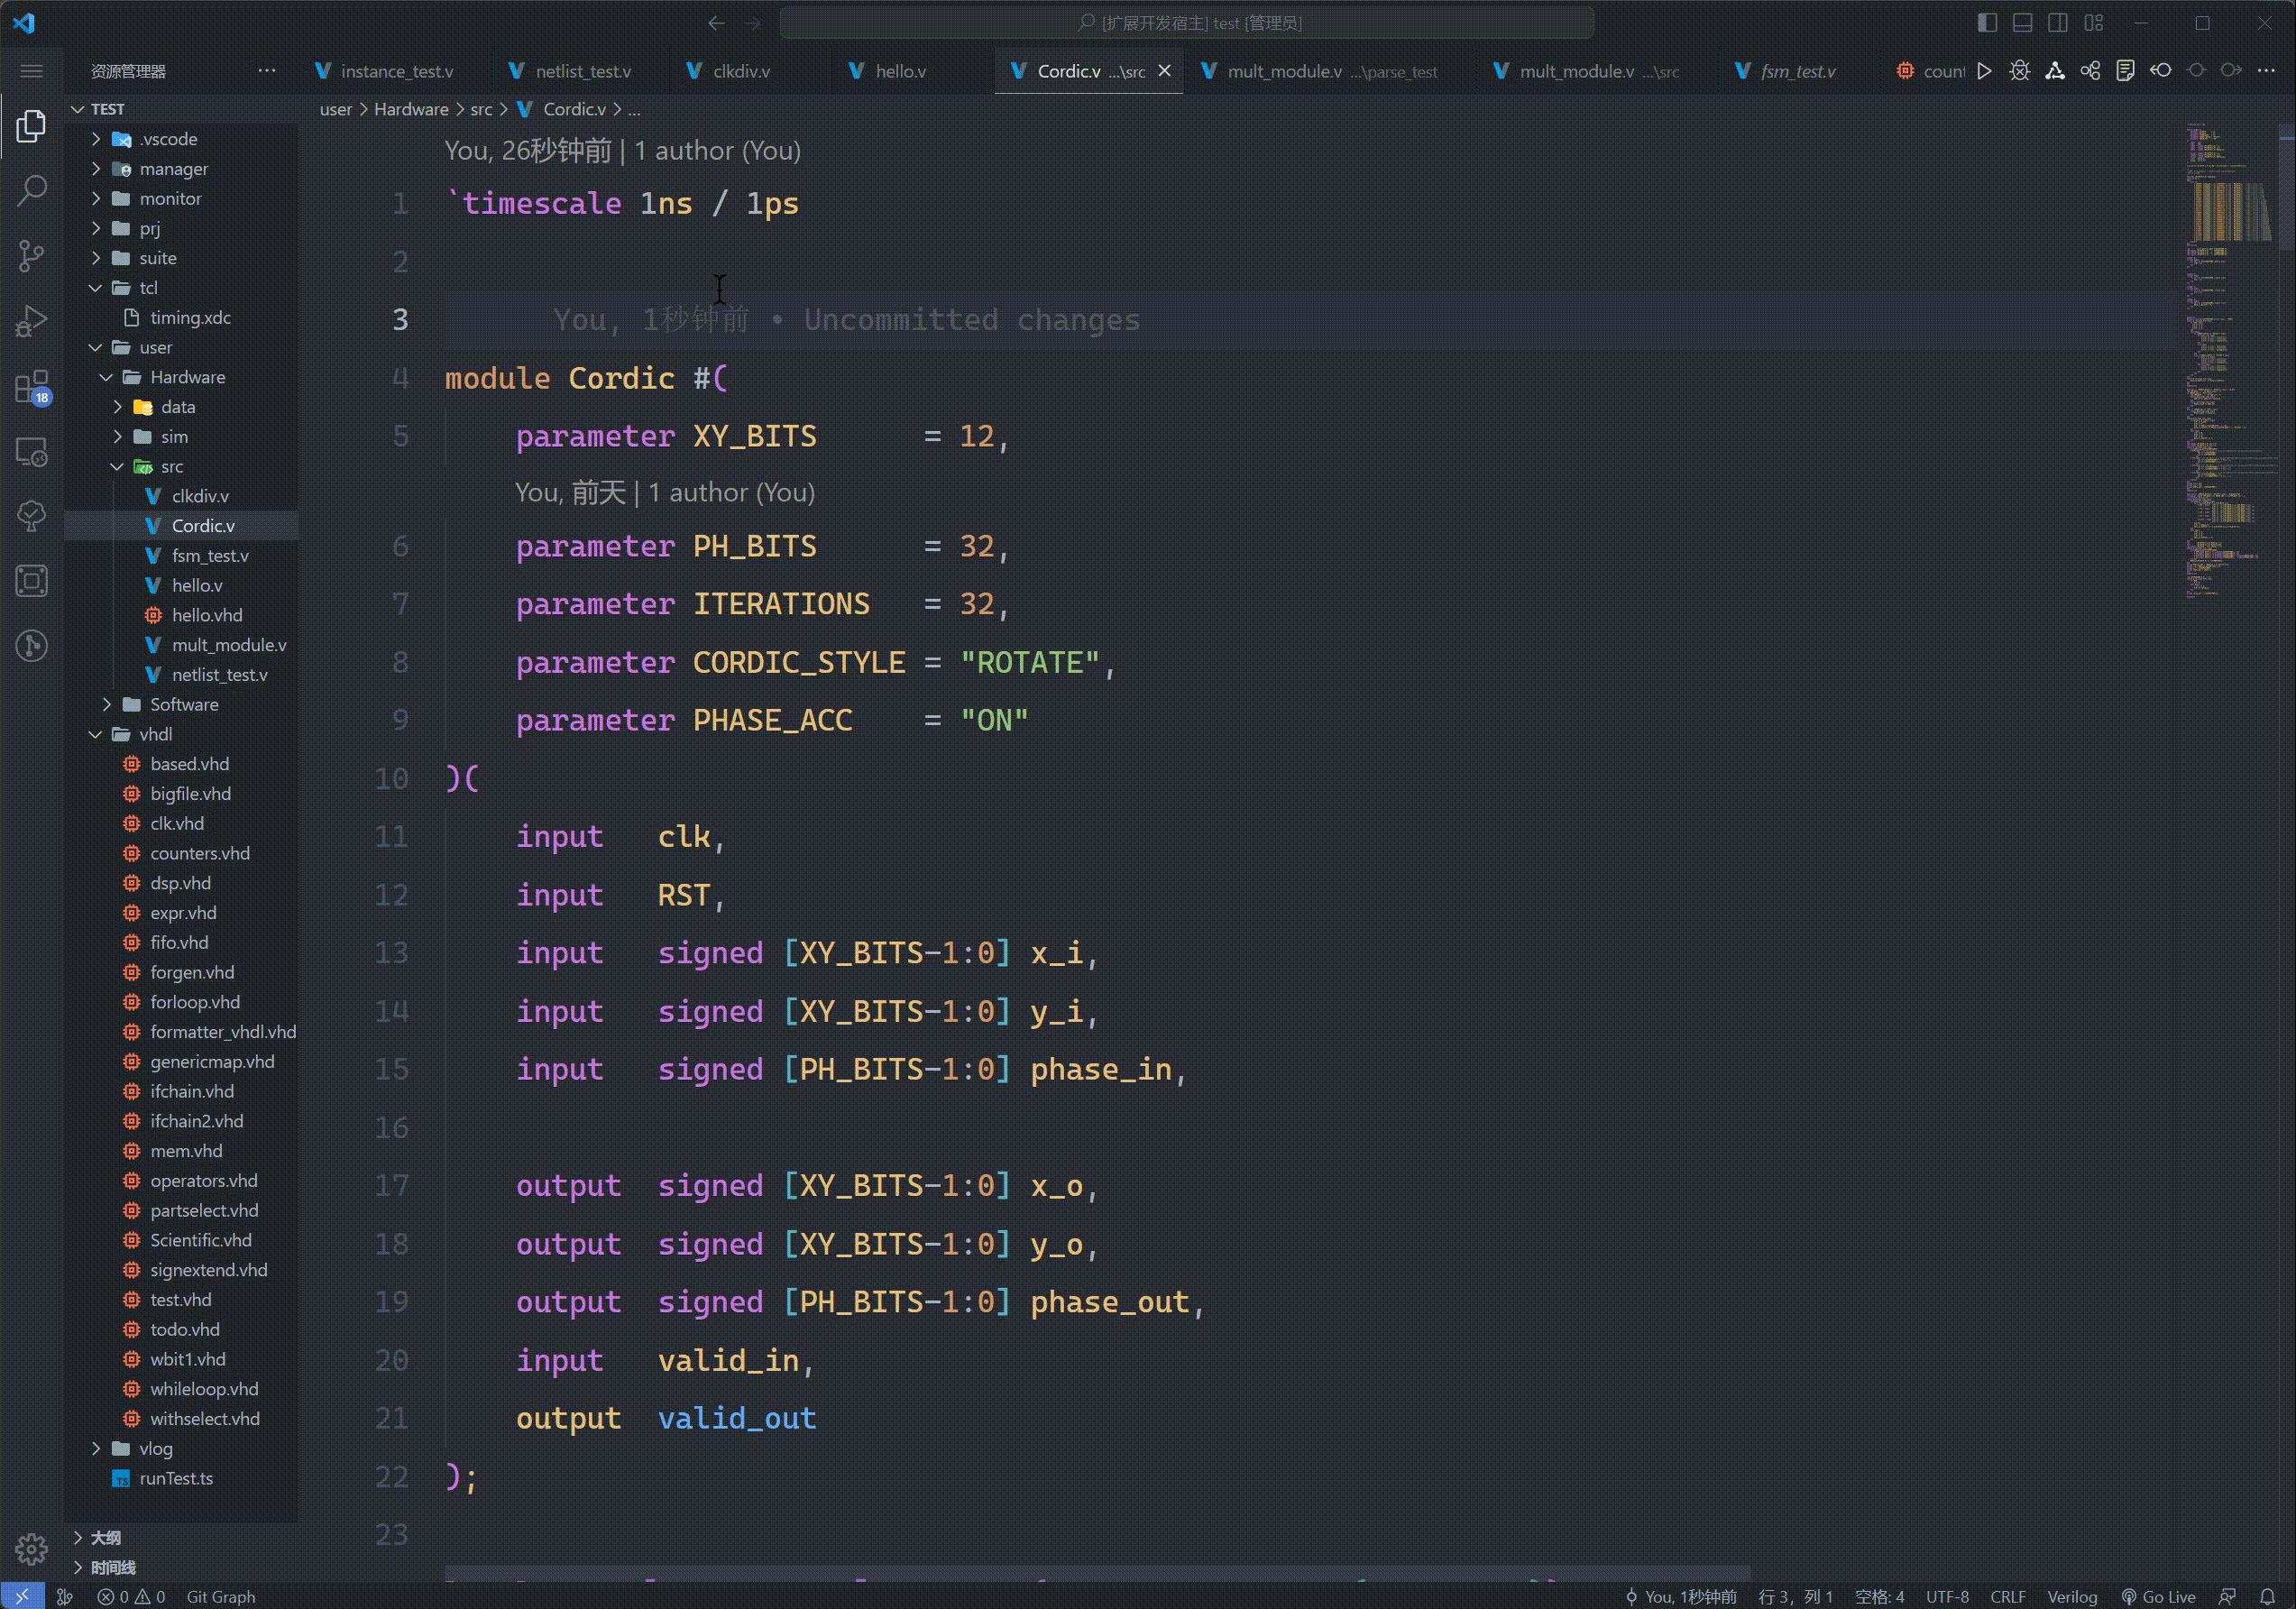Open the tree-with-checkmark activity bar icon

tap(31, 516)
